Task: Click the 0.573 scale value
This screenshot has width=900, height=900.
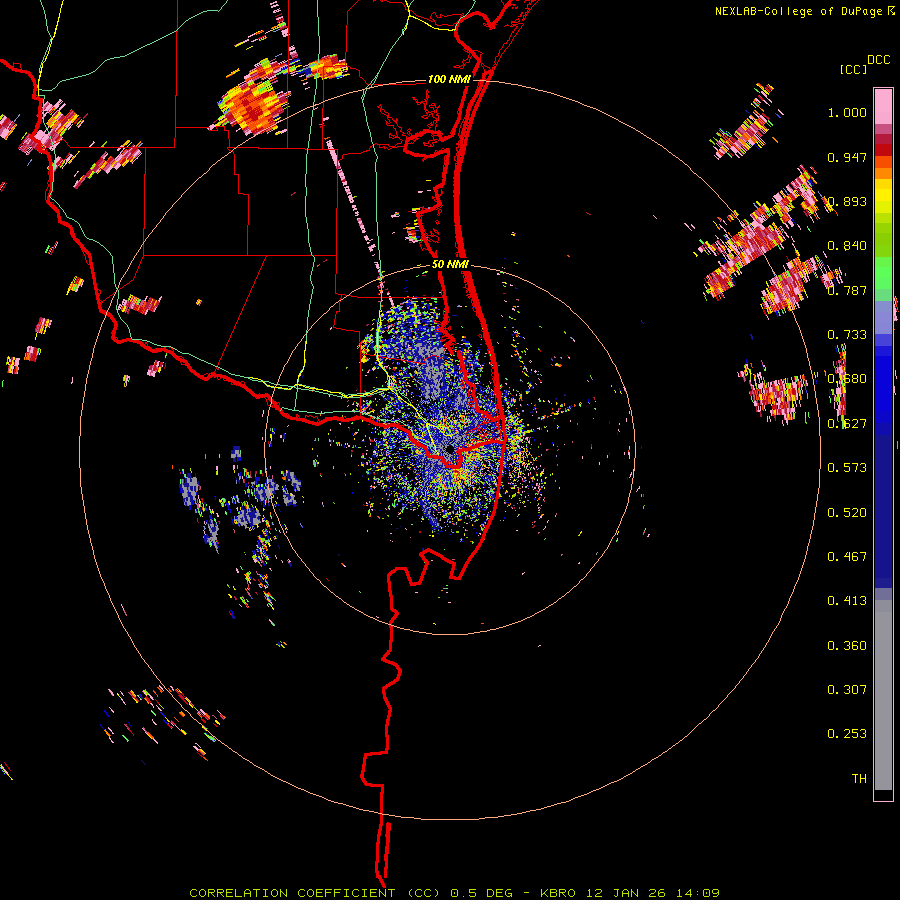Action: 847,468
